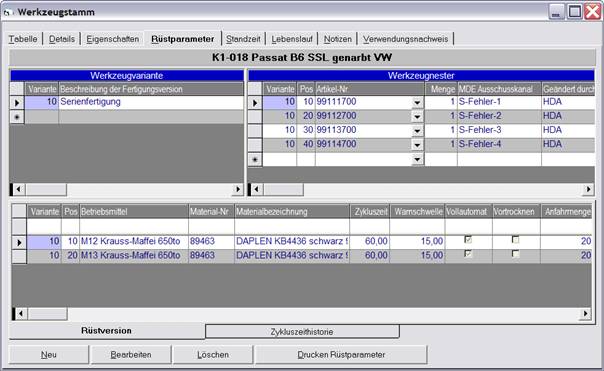Click the MDE Ausschusskanal column header
This screenshot has width=604, height=371.
point(499,89)
